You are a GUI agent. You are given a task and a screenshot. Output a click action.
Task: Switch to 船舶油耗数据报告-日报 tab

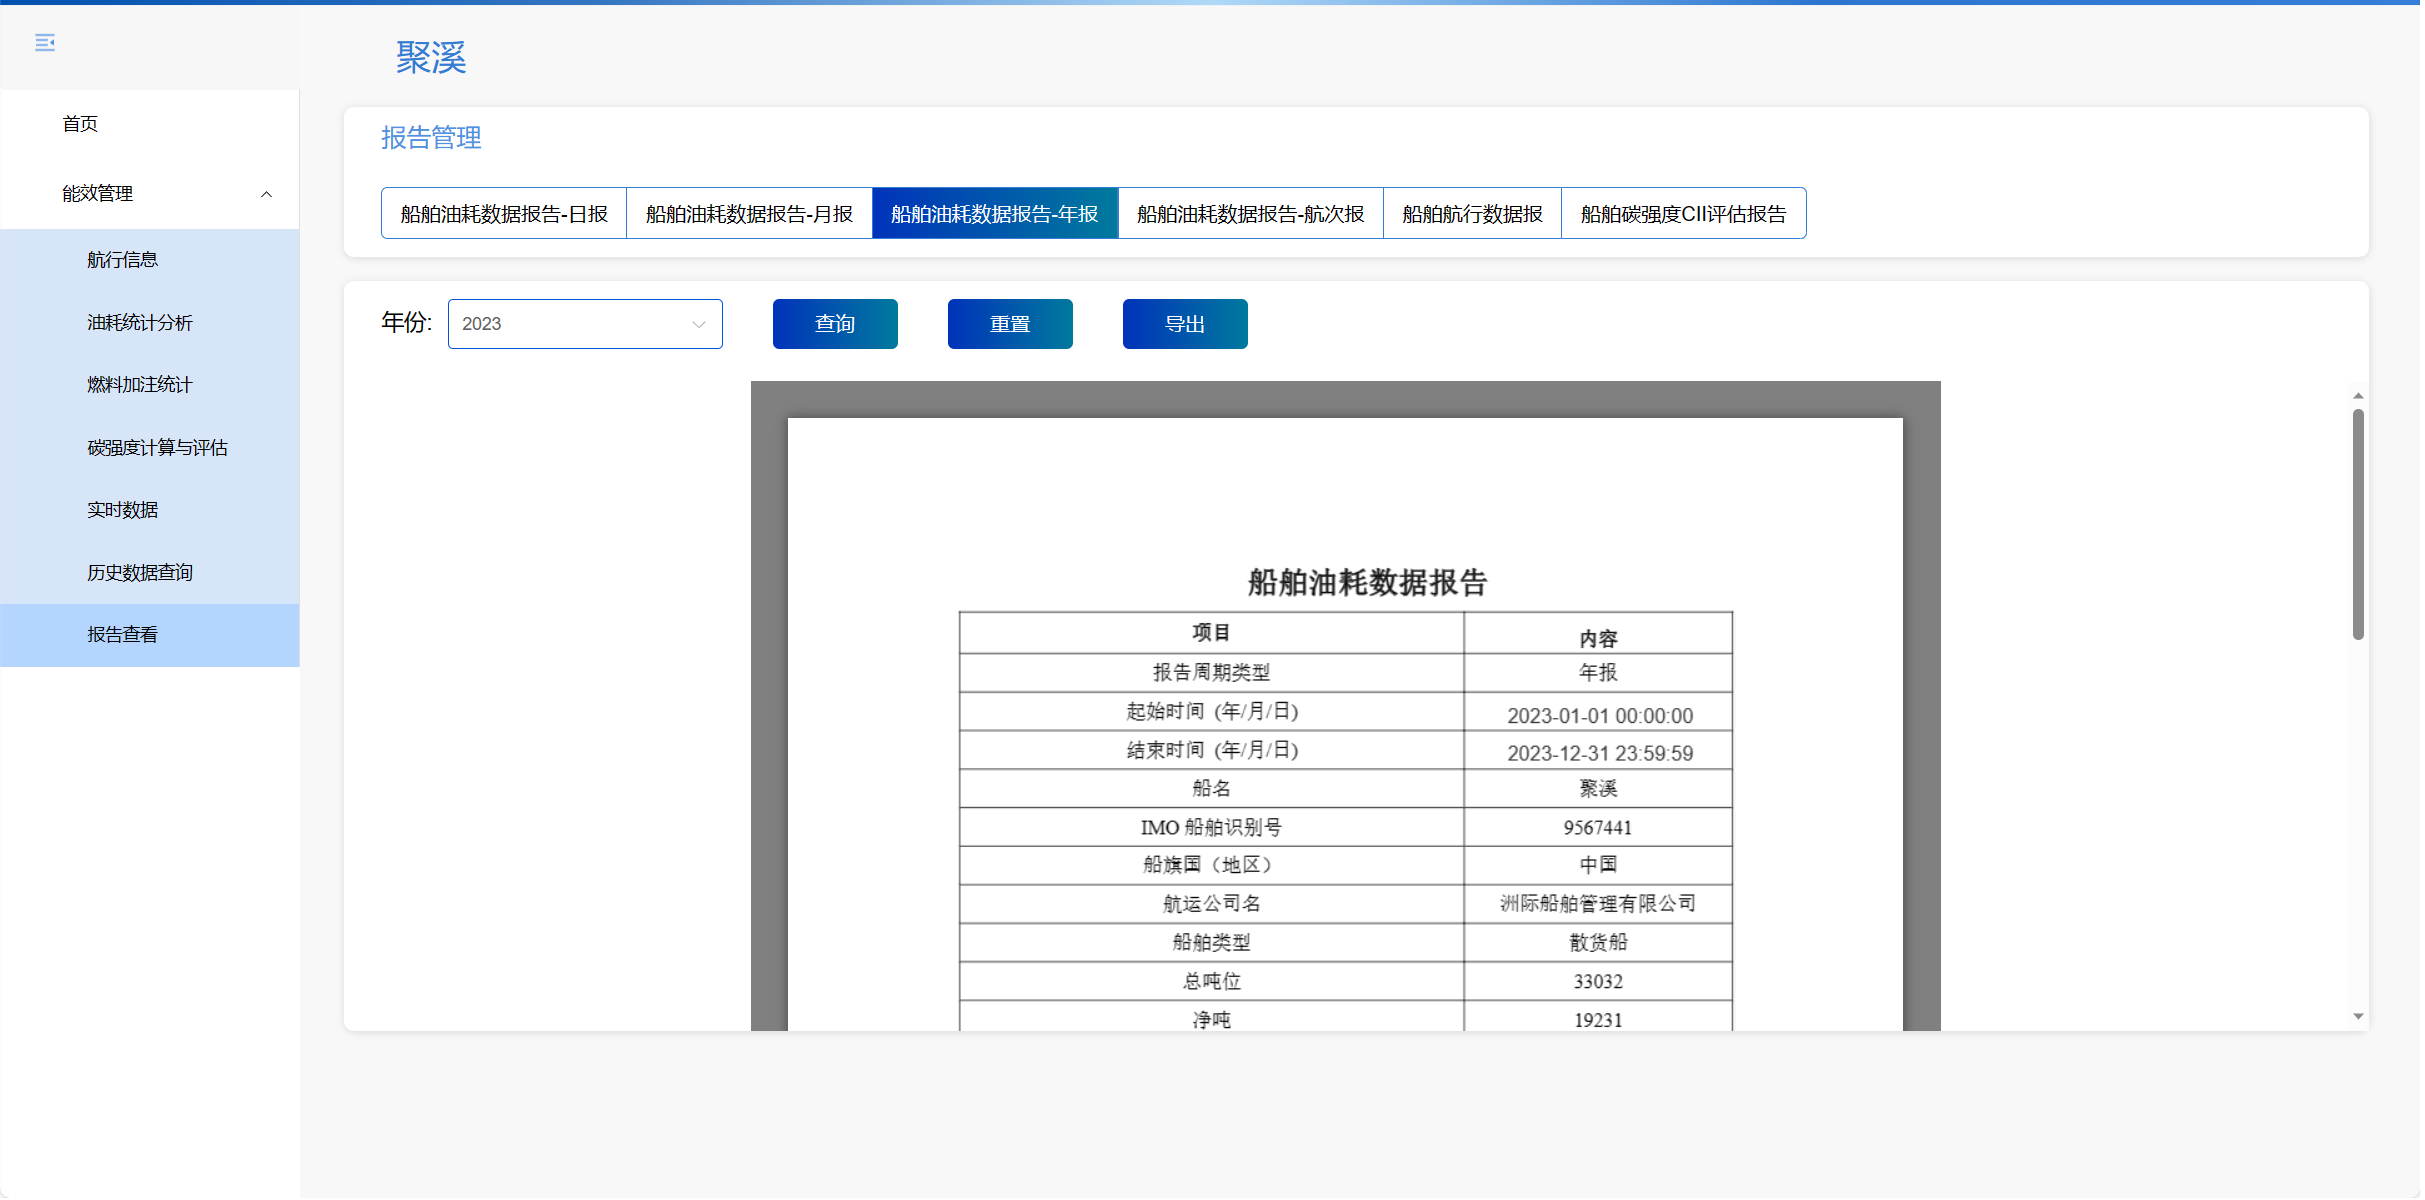pos(504,214)
